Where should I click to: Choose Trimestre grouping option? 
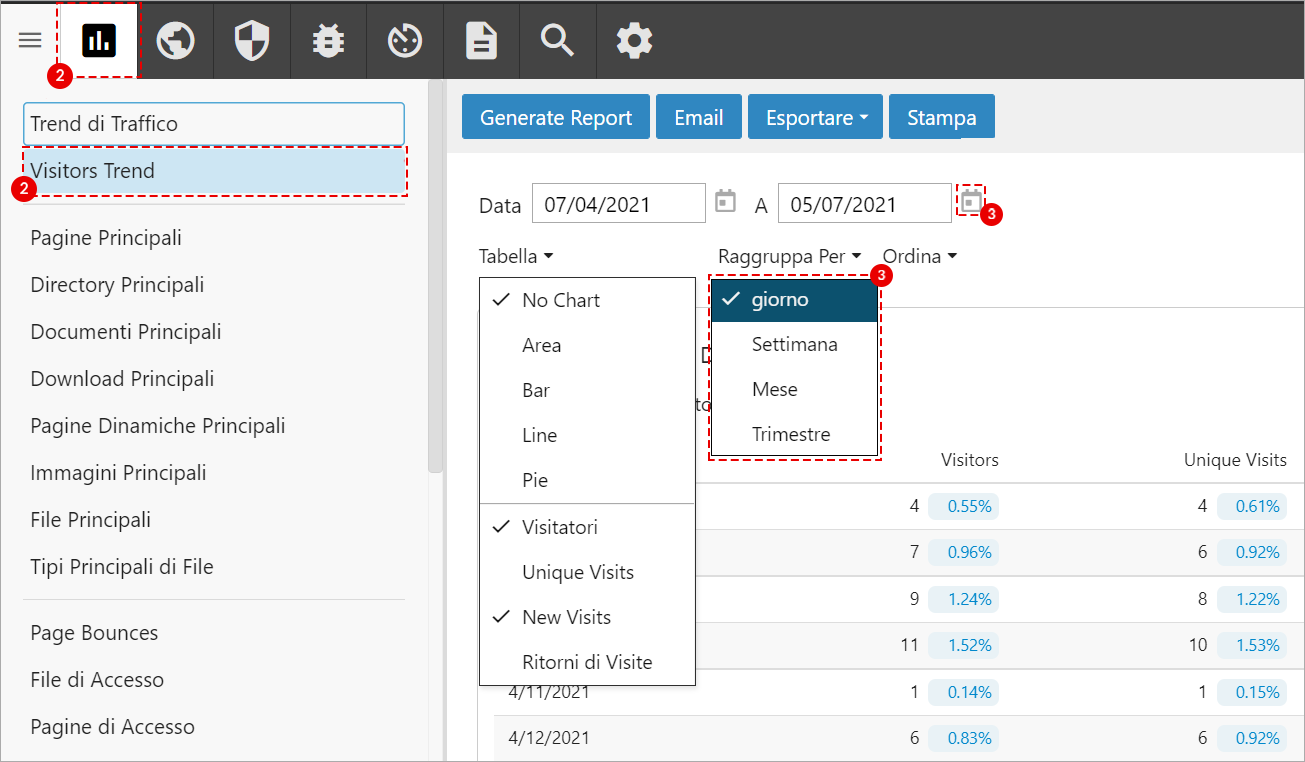(790, 434)
